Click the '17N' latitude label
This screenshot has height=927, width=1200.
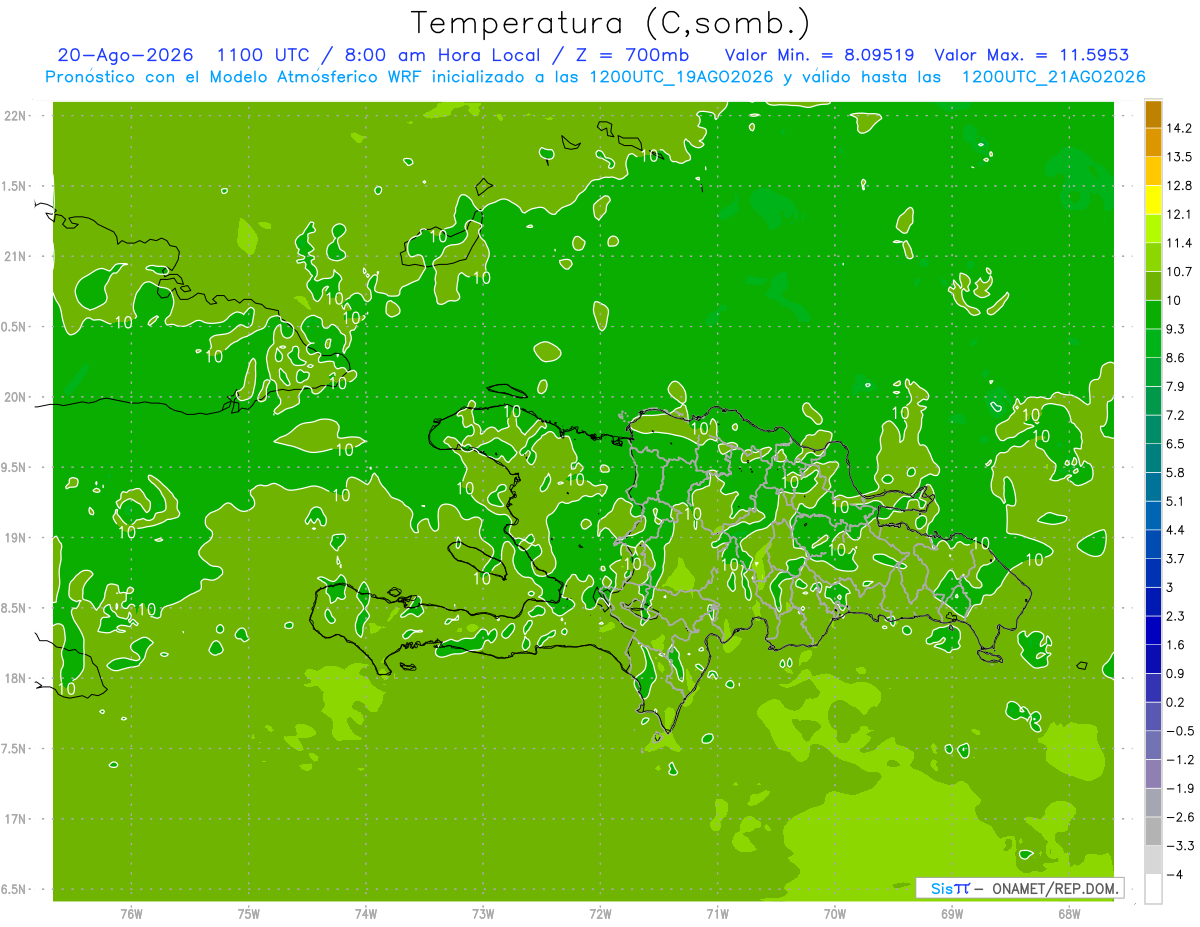coord(15,819)
